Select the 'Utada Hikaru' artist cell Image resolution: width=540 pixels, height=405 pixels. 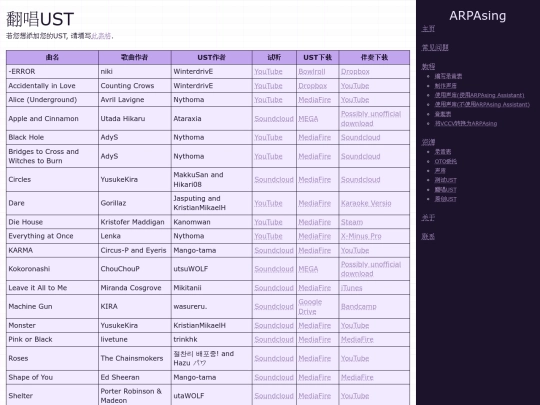(135, 119)
